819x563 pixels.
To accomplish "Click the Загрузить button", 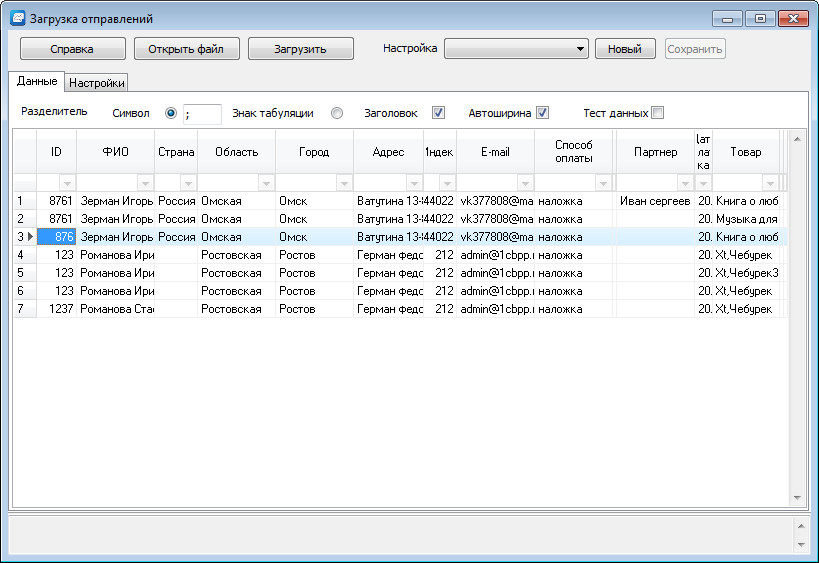I will pyautogui.click(x=300, y=49).
